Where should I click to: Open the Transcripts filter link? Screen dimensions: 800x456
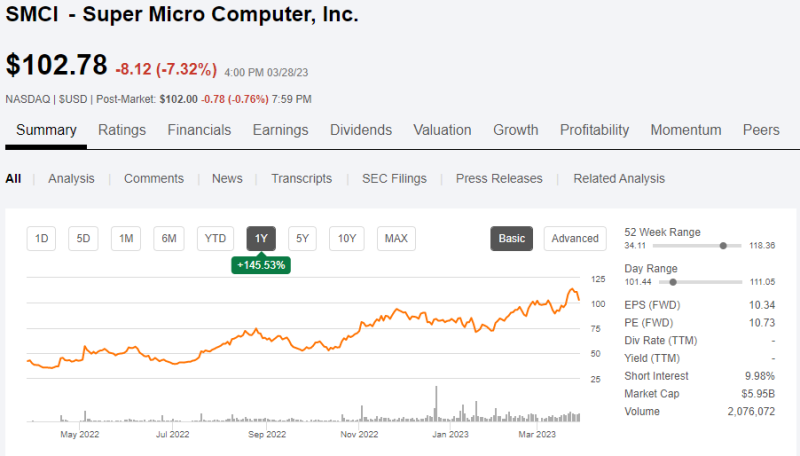pos(301,179)
